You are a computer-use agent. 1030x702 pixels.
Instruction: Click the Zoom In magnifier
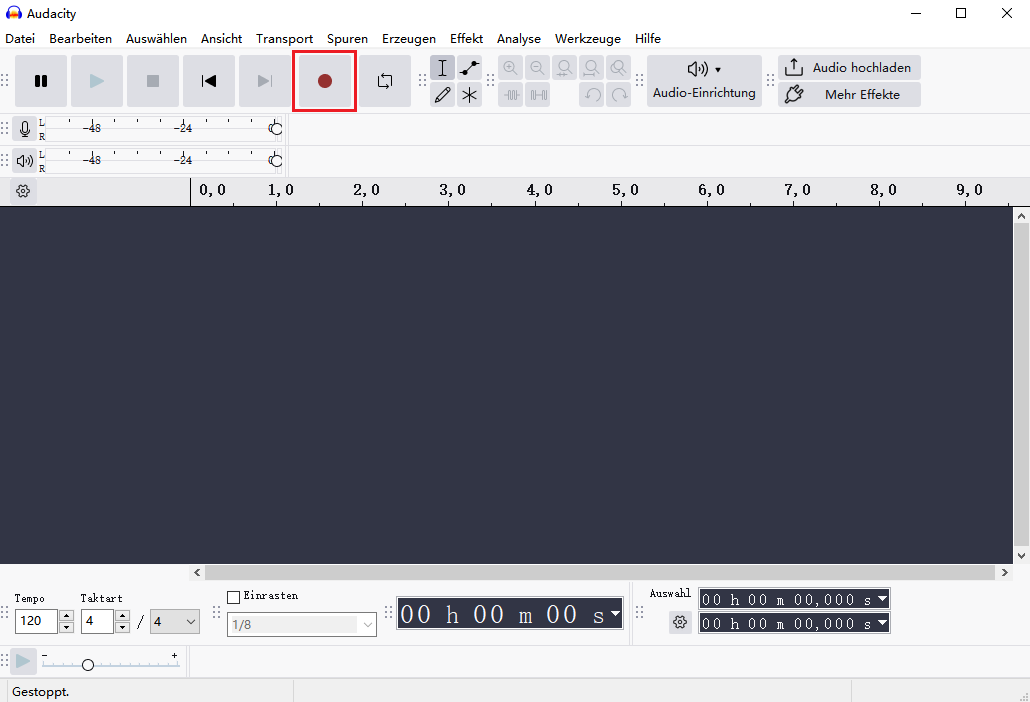[510, 68]
